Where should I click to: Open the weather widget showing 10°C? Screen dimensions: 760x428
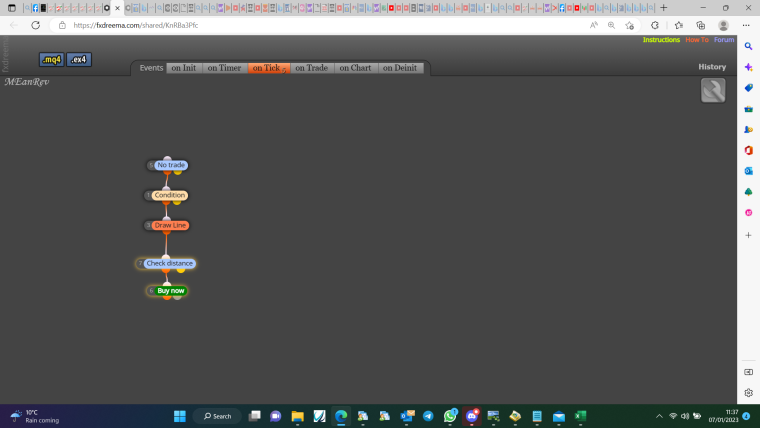point(35,416)
